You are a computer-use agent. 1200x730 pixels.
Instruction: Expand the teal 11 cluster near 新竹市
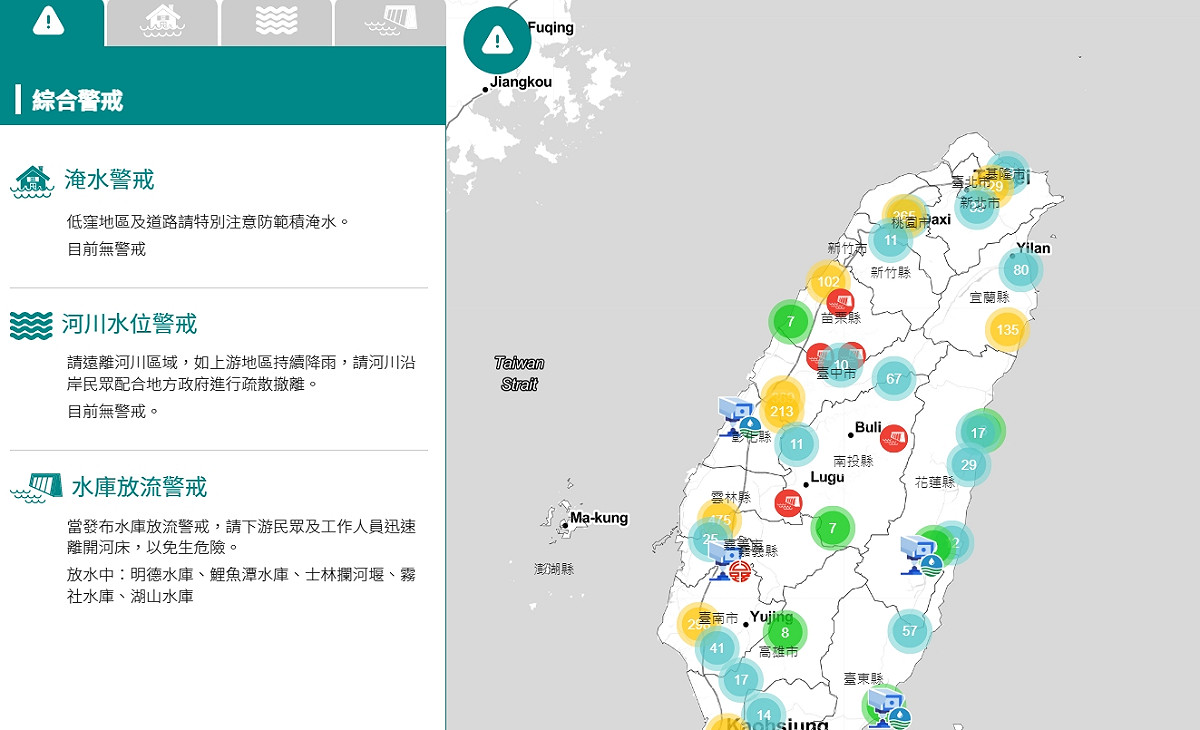890,240
